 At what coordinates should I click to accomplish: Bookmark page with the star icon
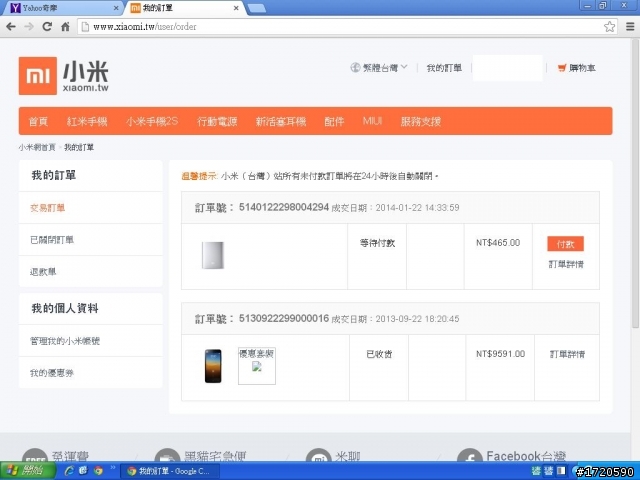609,27
